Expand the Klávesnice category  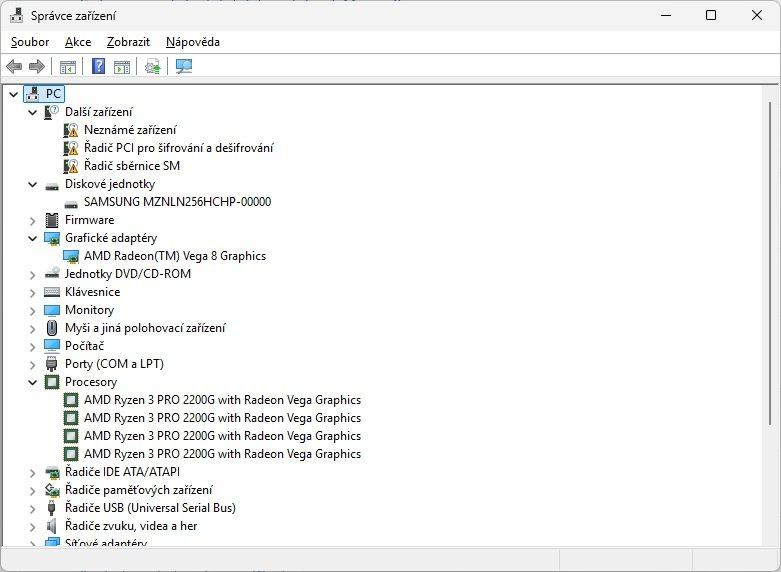pos(33,292)
